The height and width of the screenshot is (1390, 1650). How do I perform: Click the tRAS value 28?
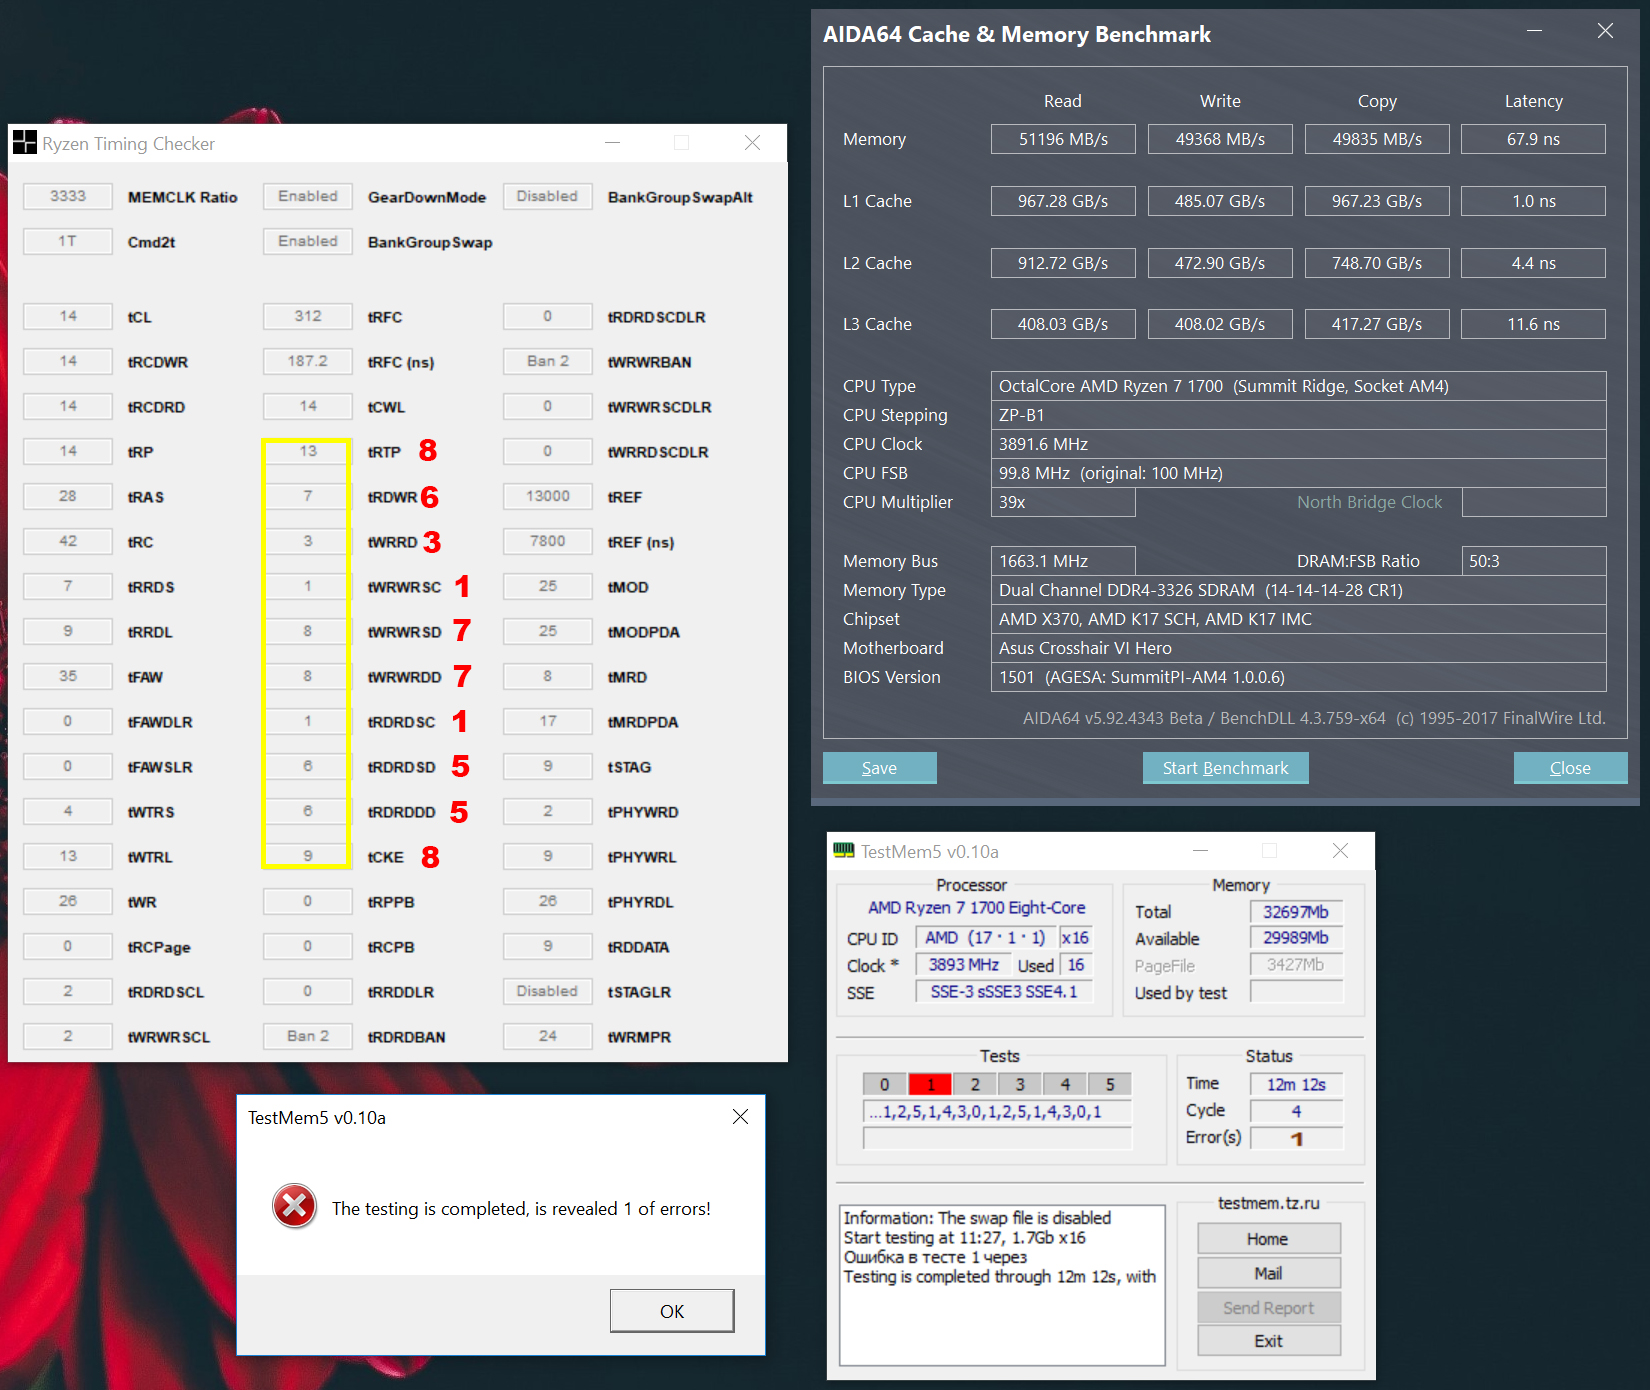tap(68, 496)
